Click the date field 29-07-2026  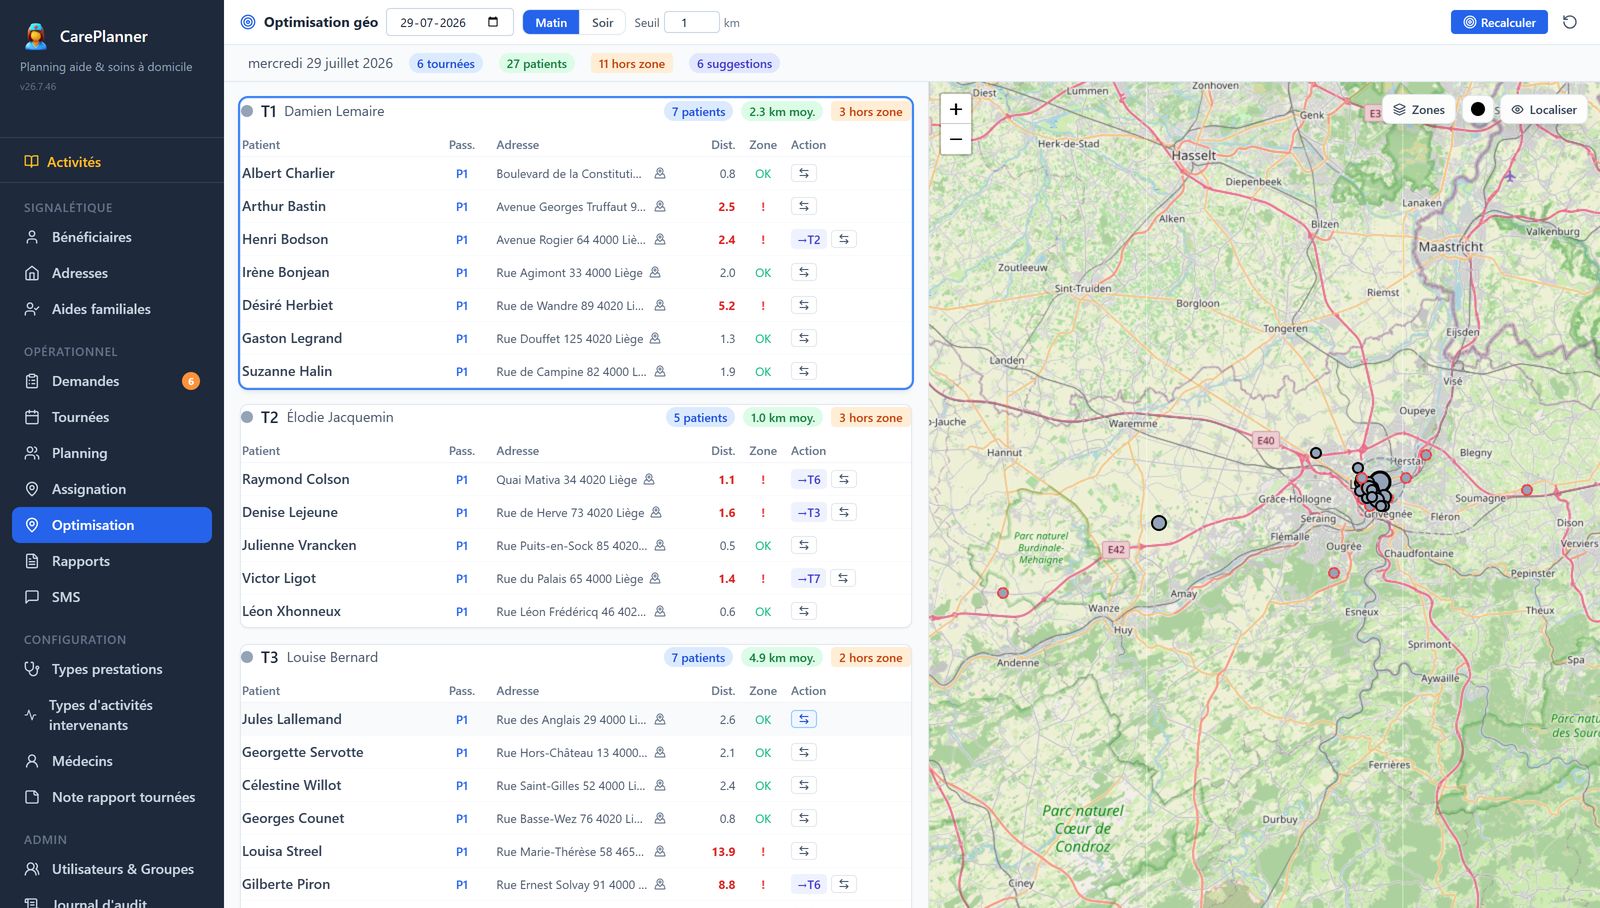tap(450, 22)
